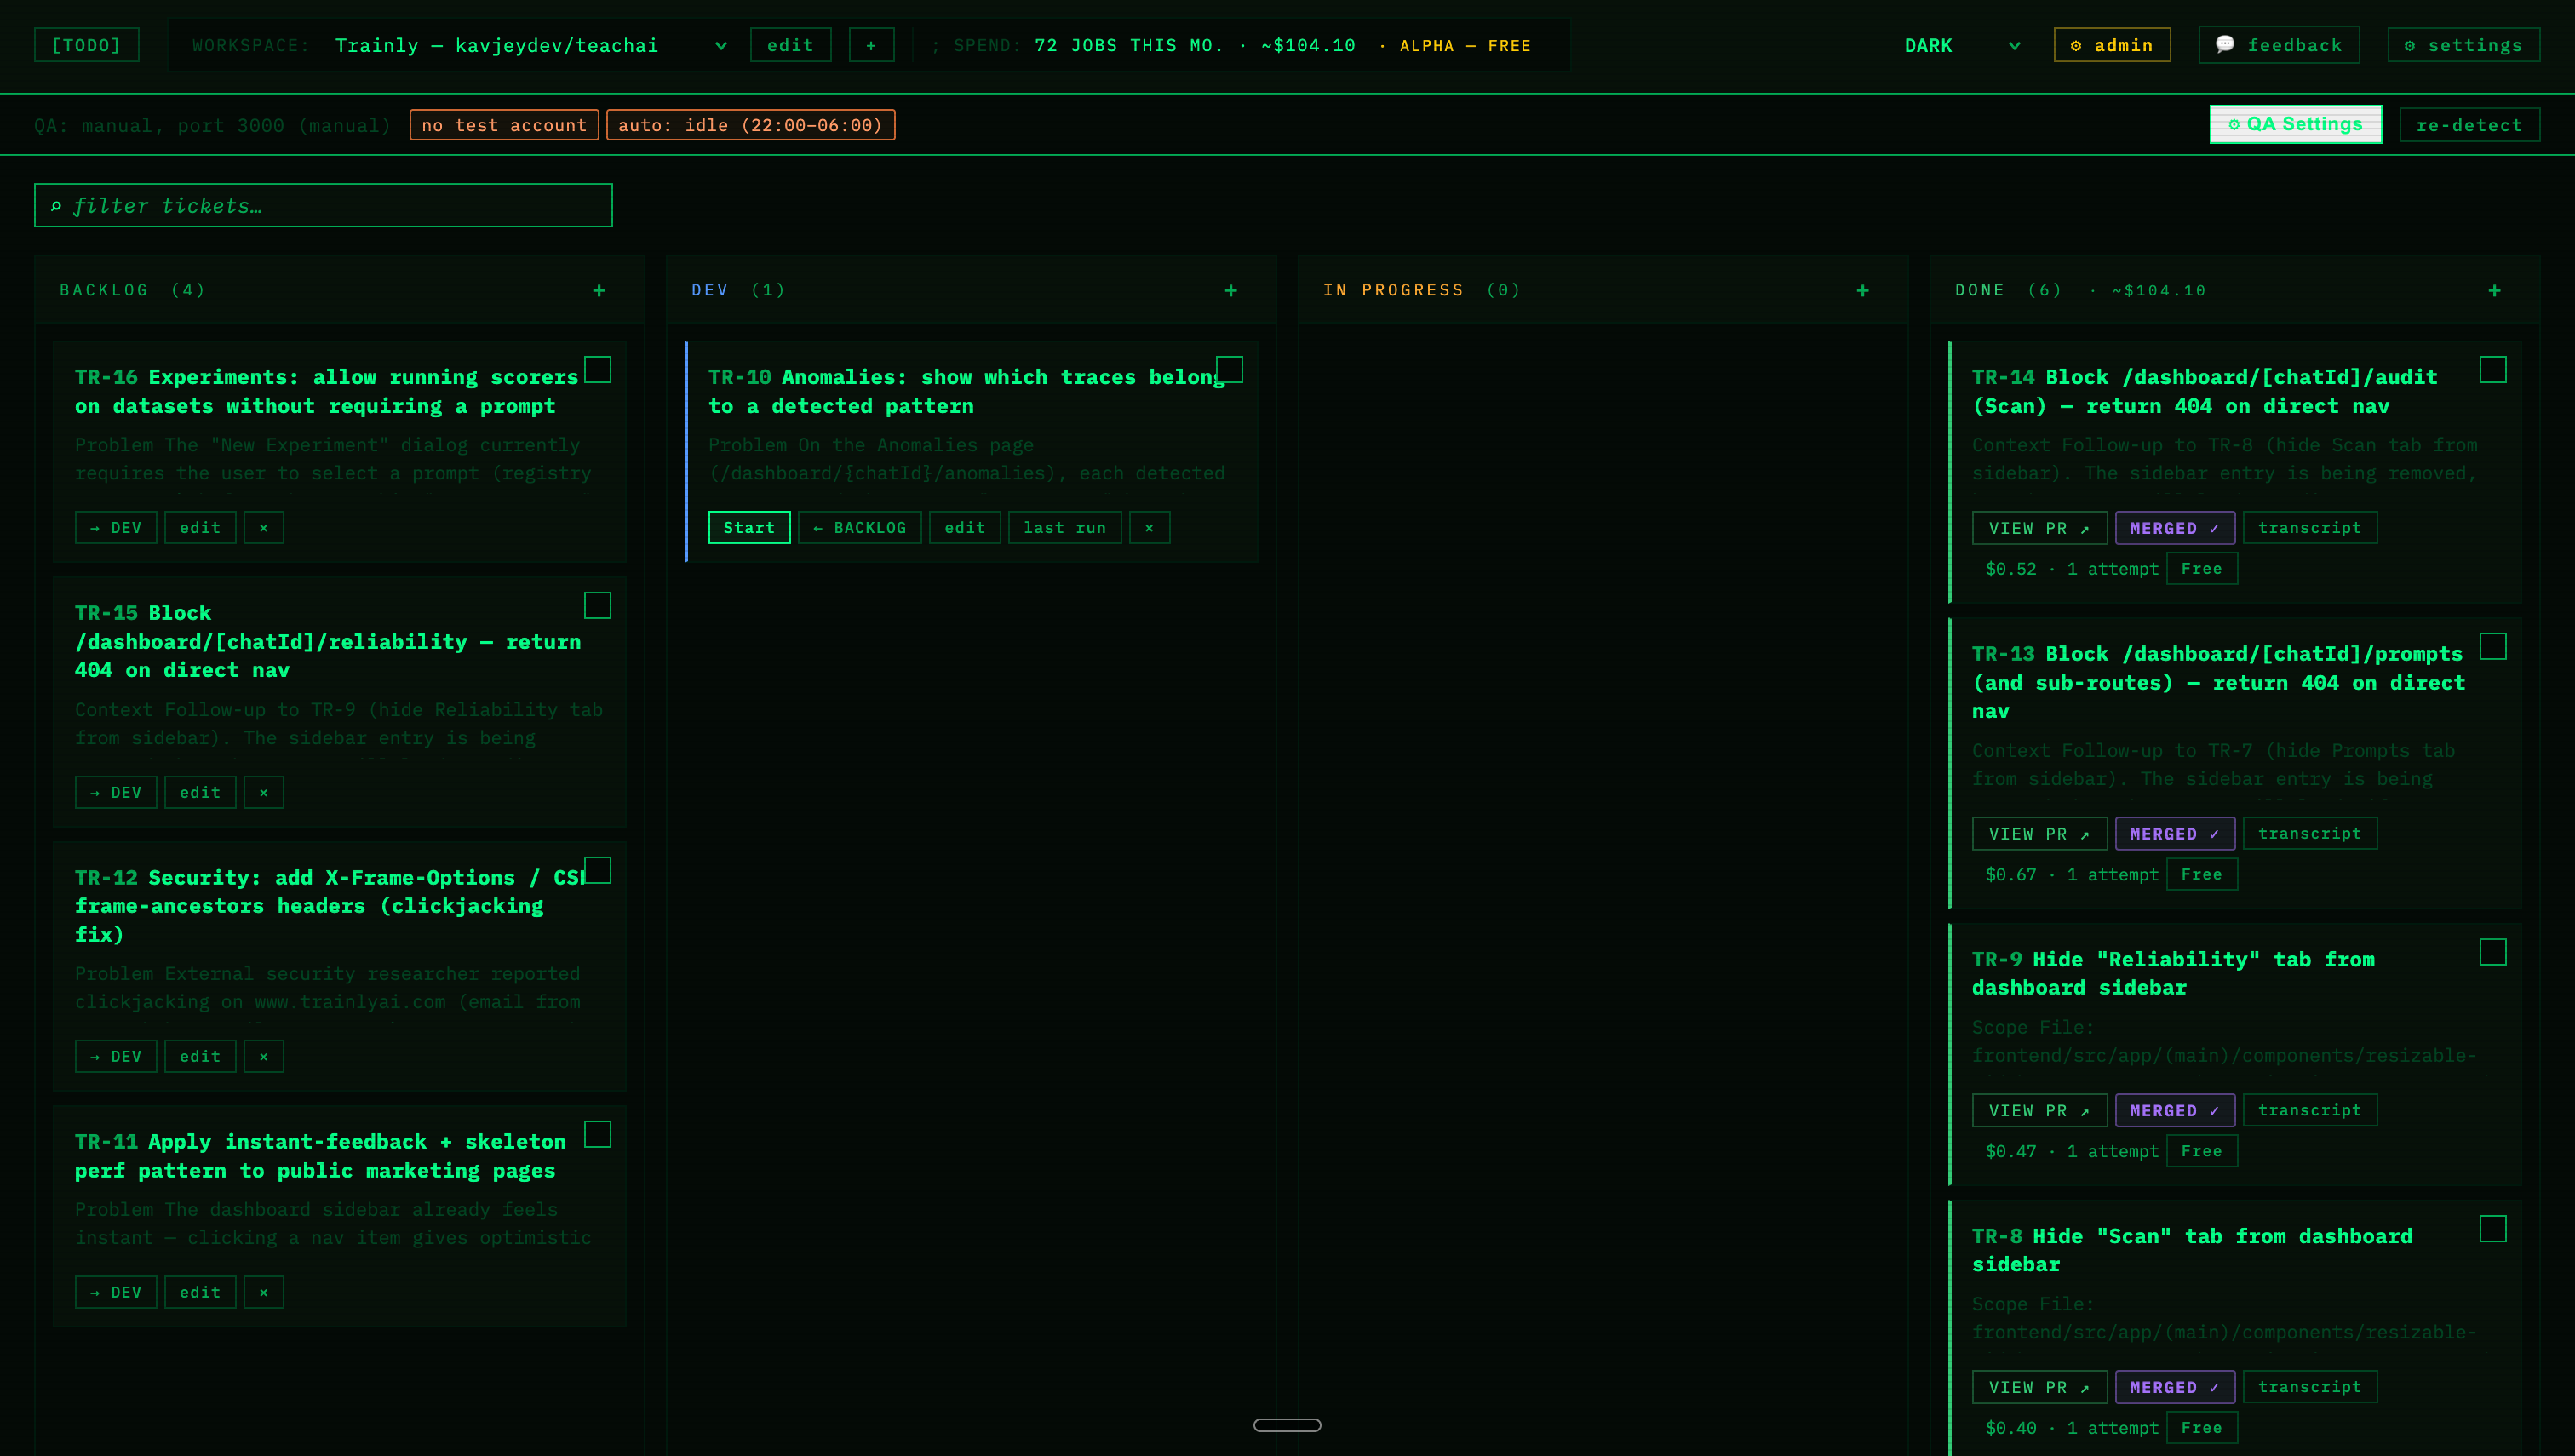2575x1456 pixels.
Task: Select checkbox on TR-16 card
Action: click(x=598, y=370)
